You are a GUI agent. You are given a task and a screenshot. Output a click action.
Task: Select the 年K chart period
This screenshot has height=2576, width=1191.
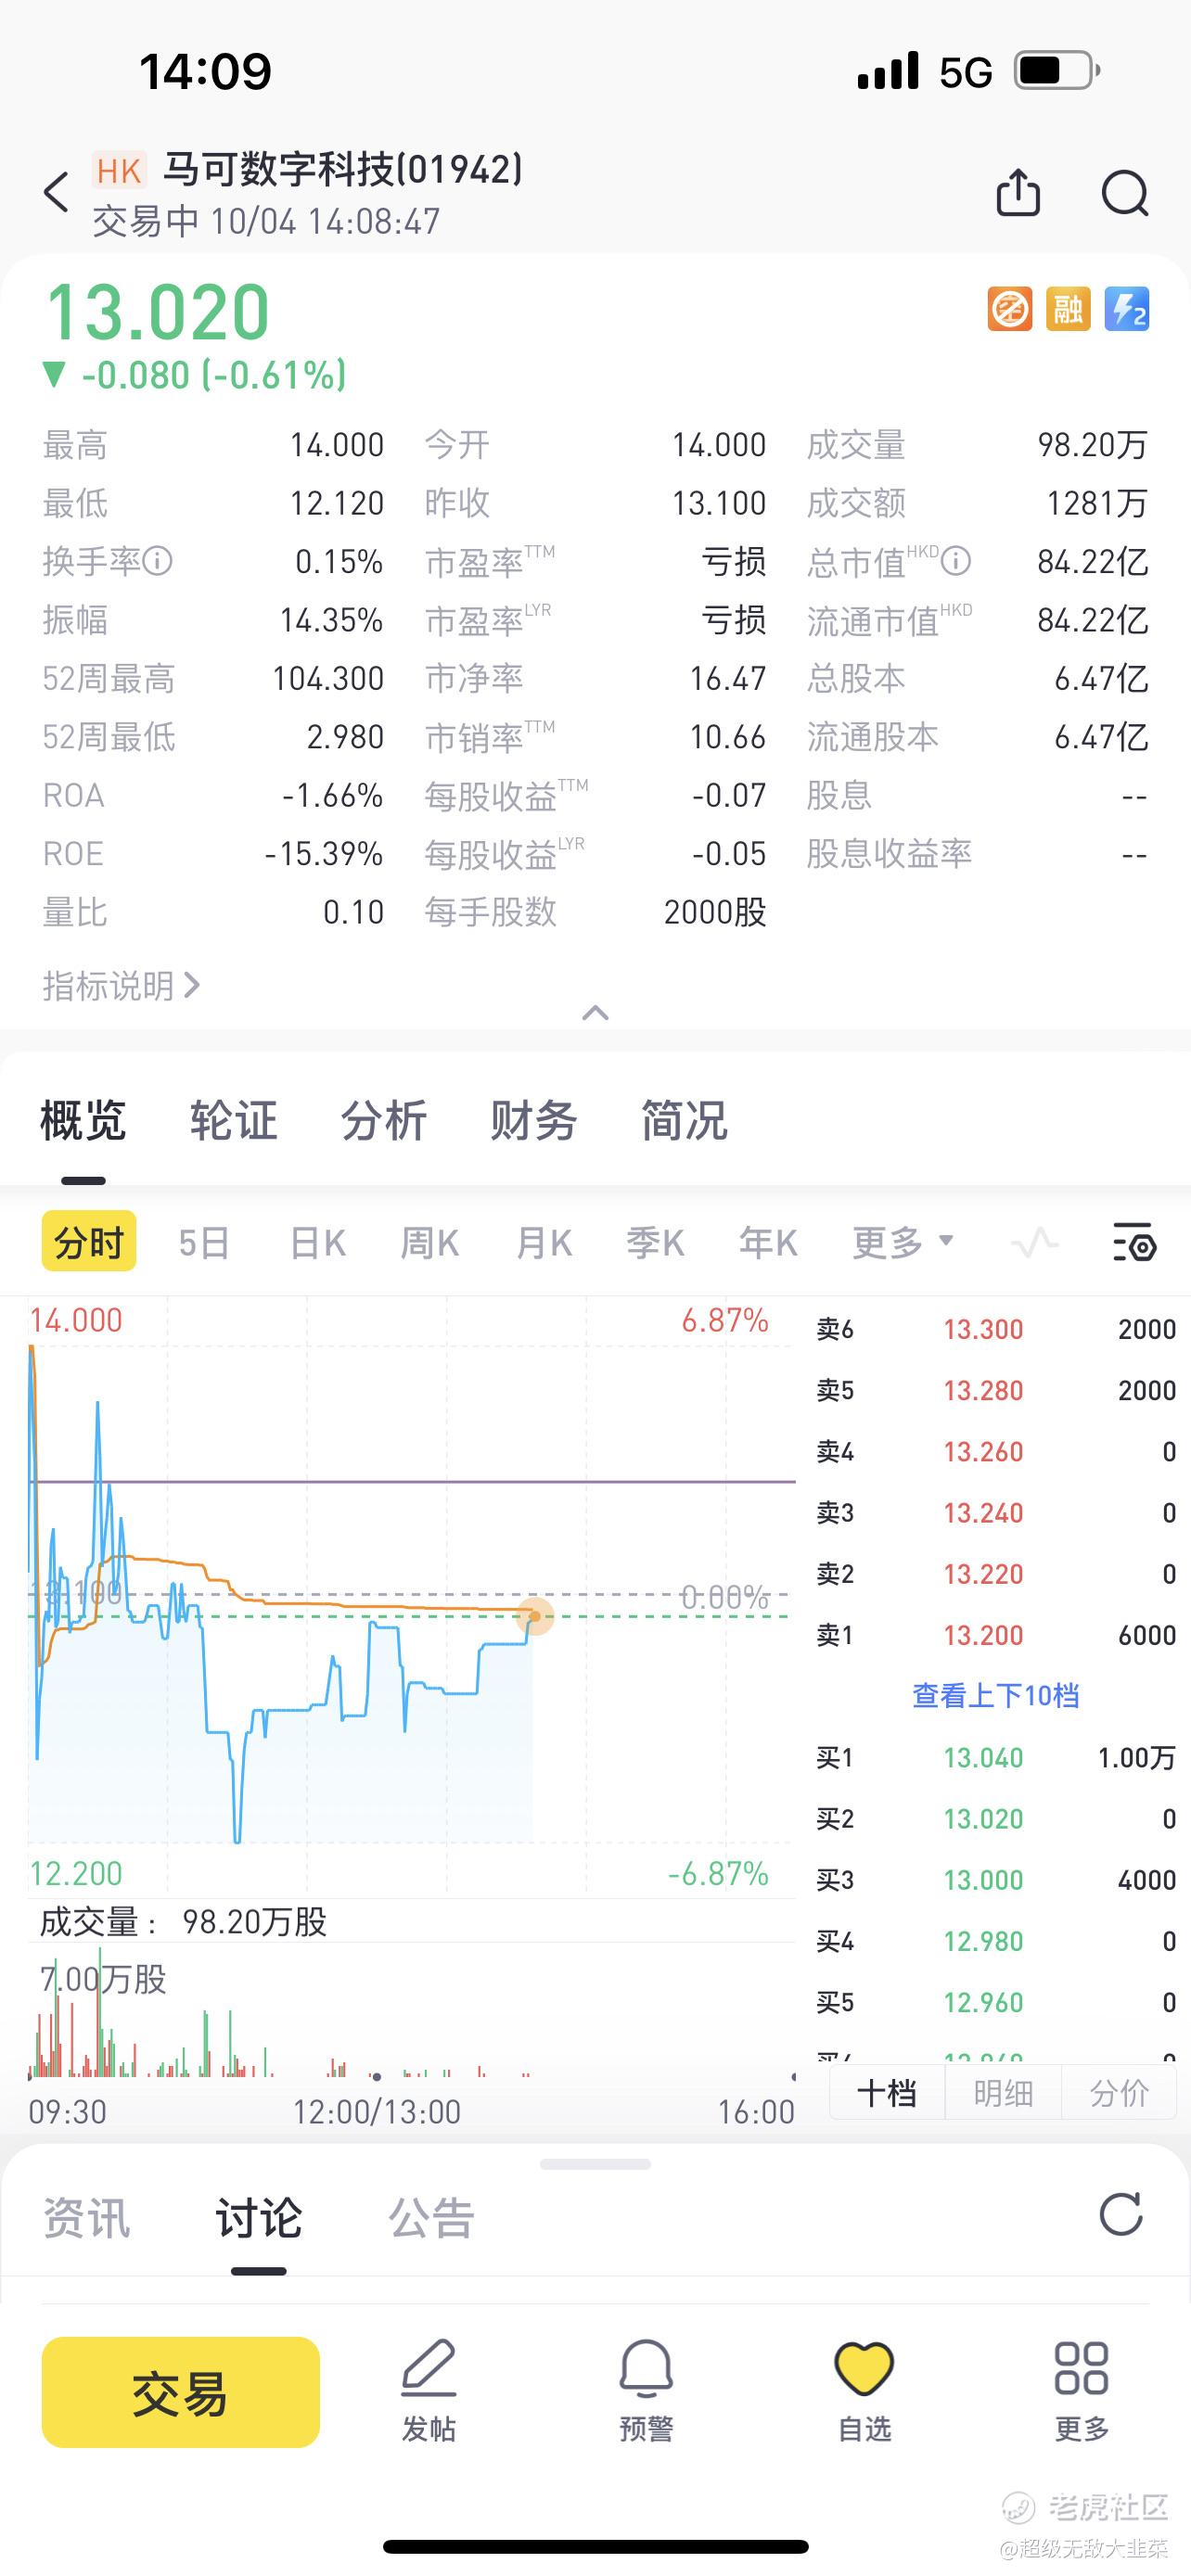(x=768, y=1243)
